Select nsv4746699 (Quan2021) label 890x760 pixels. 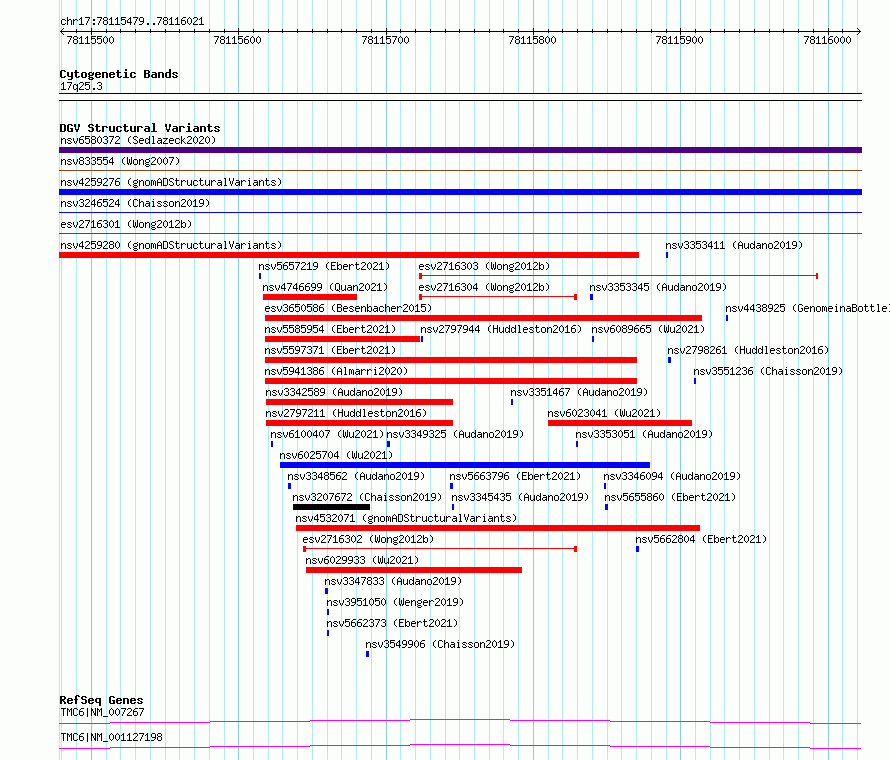click(x=325, y=287)
